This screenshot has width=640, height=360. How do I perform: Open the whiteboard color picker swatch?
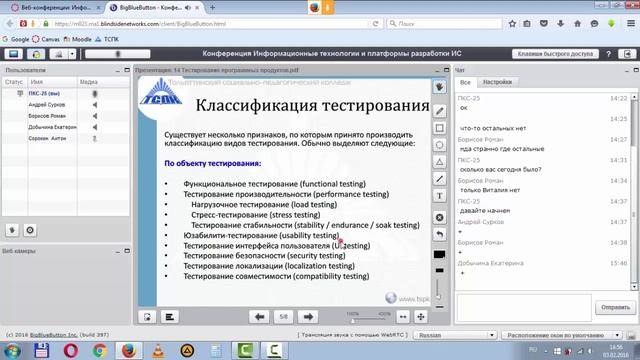coord(440,255)
